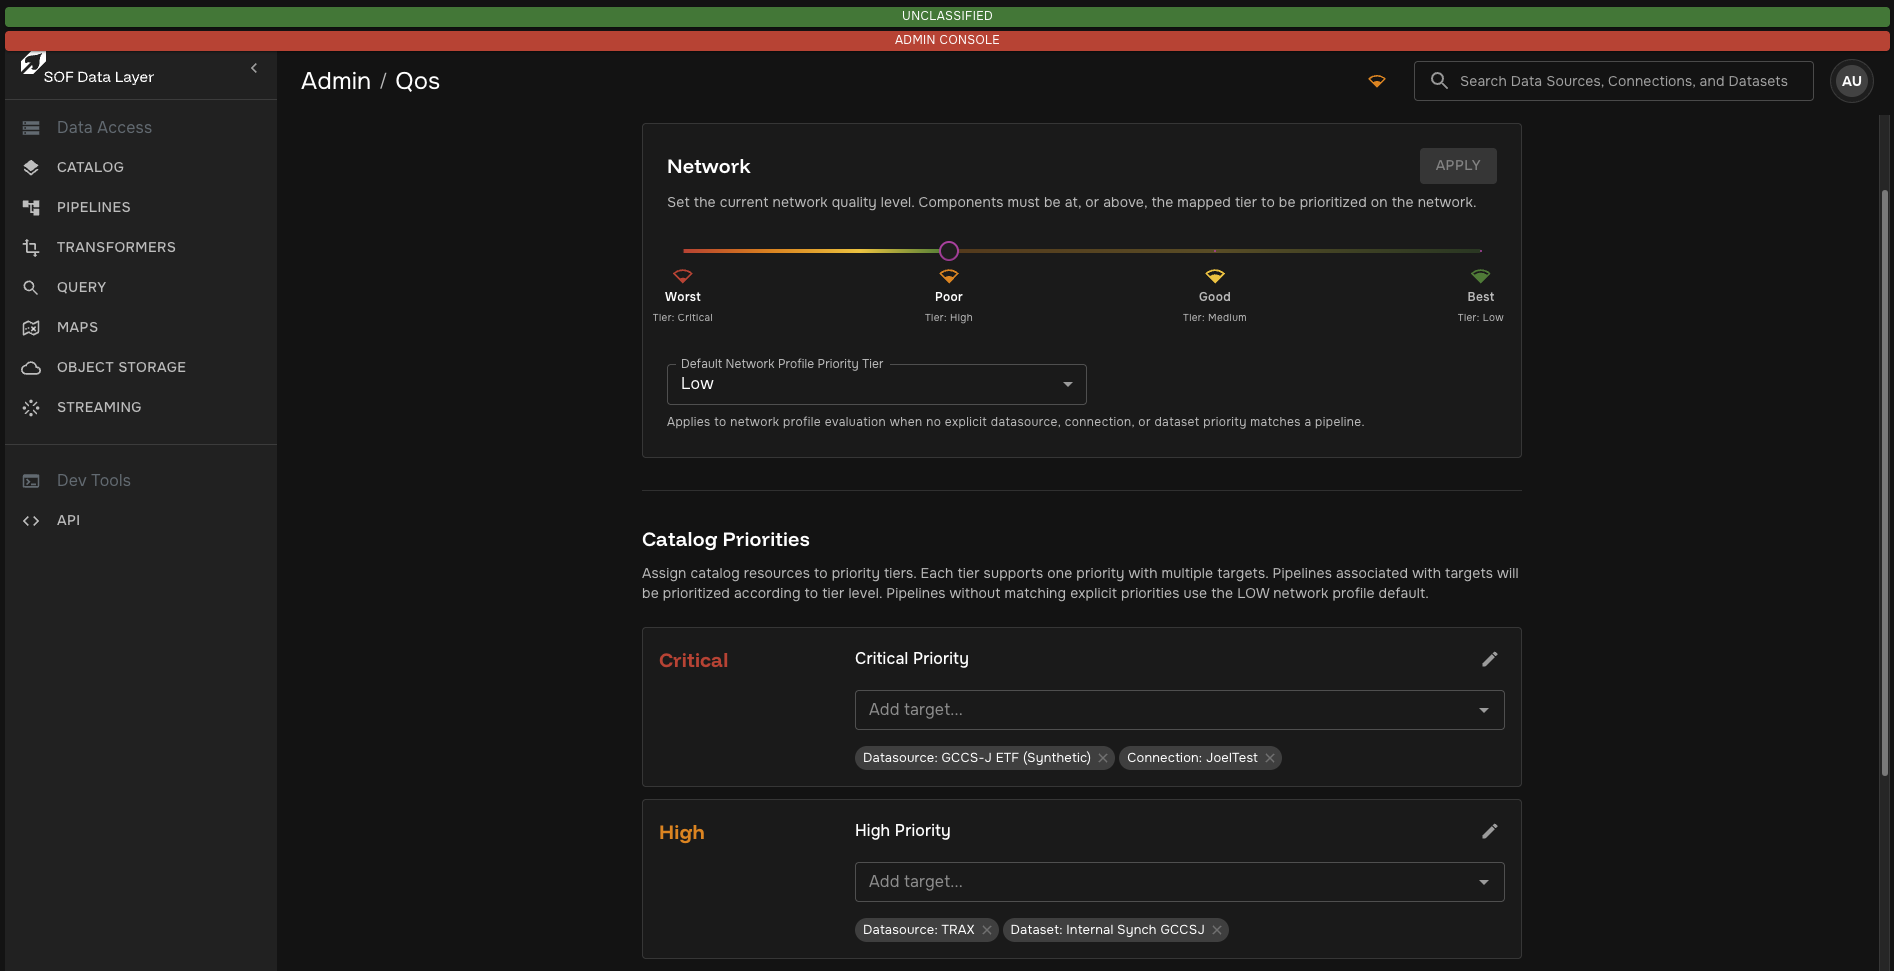Edit the Critical Priority with pencil icon
The height and width of the screenshot is (971, 1894).
coord(1490,659)
